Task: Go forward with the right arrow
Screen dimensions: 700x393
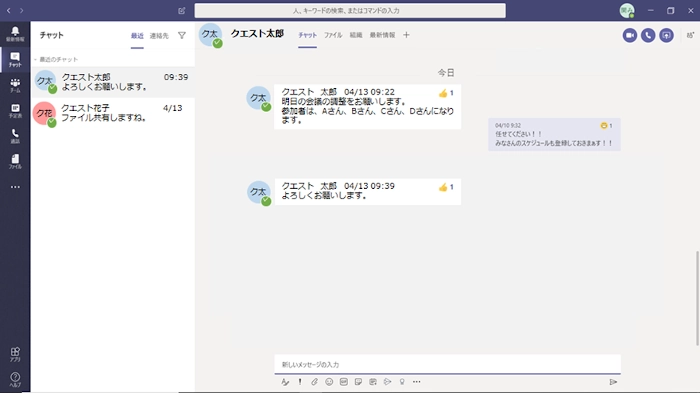Action: click(x=21, y=10)
